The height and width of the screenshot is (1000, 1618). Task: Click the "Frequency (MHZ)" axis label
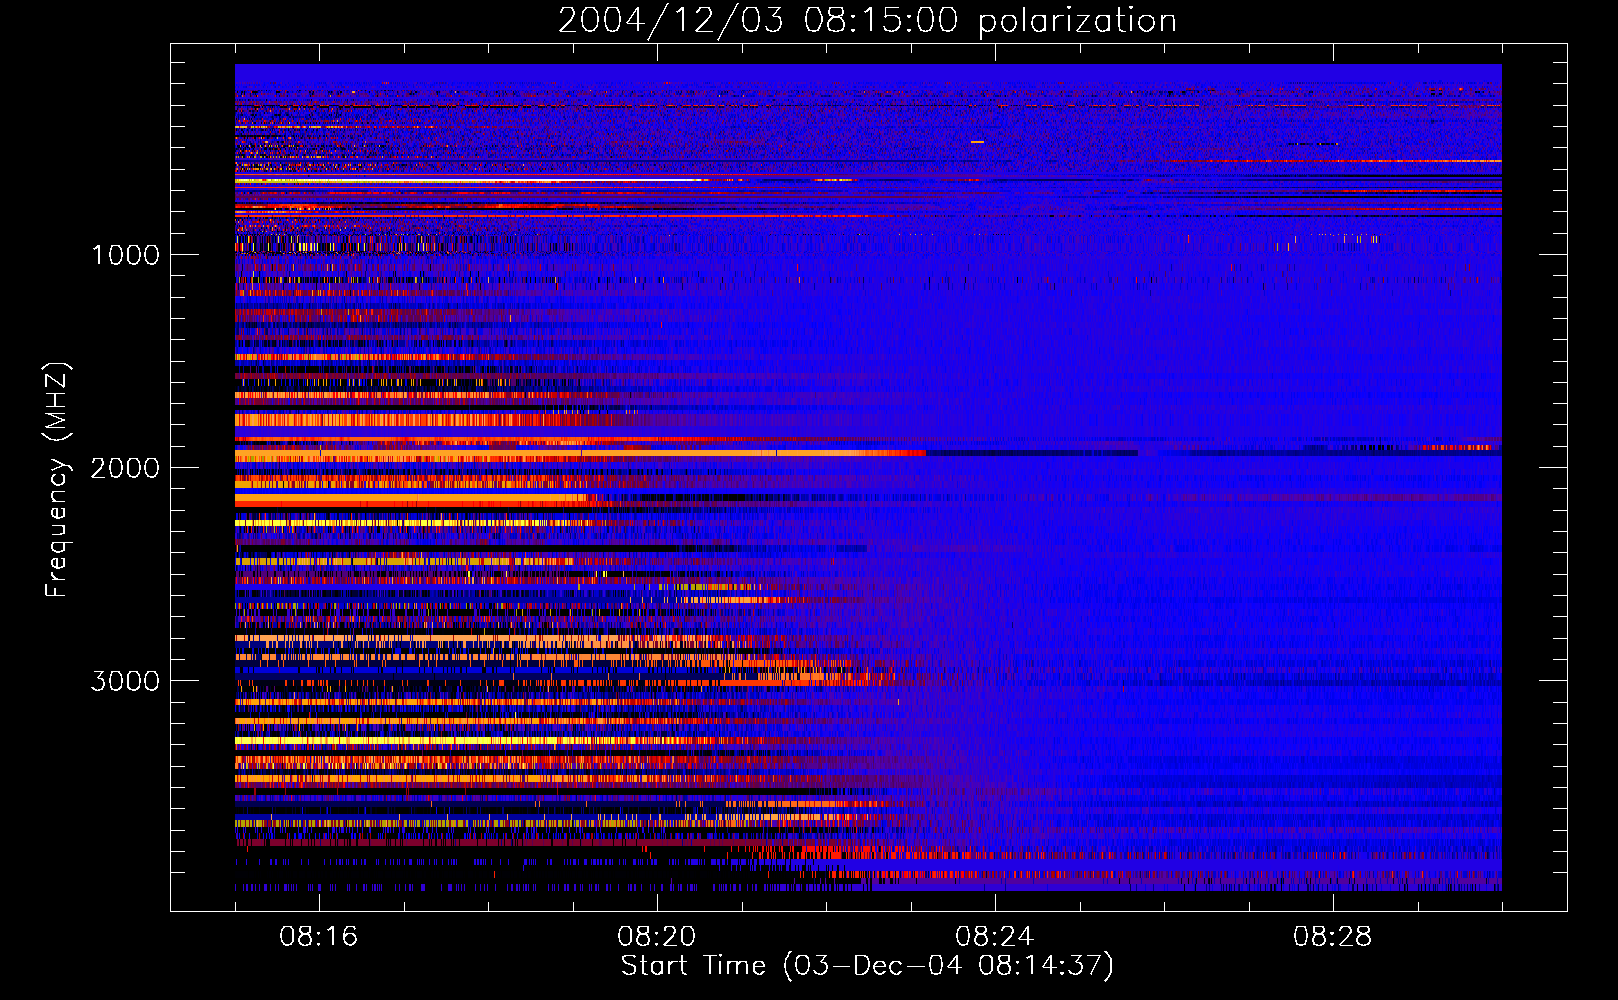(56, 480)
